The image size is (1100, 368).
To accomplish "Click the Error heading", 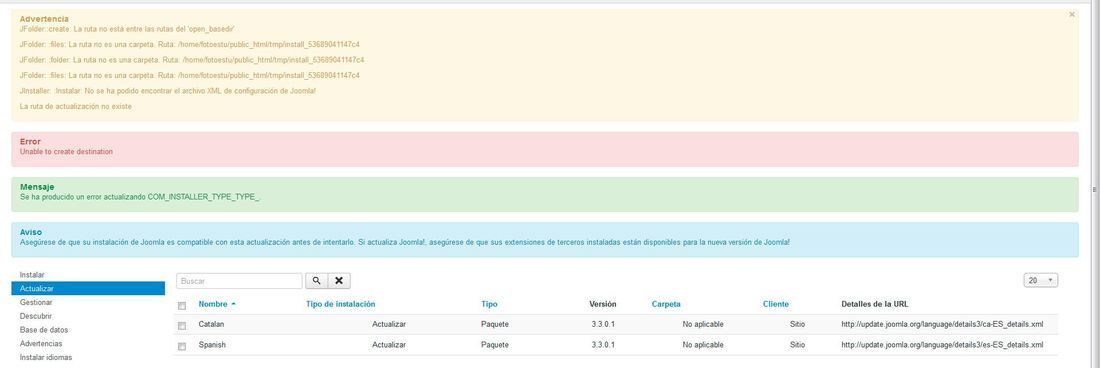I will point(30,142).
